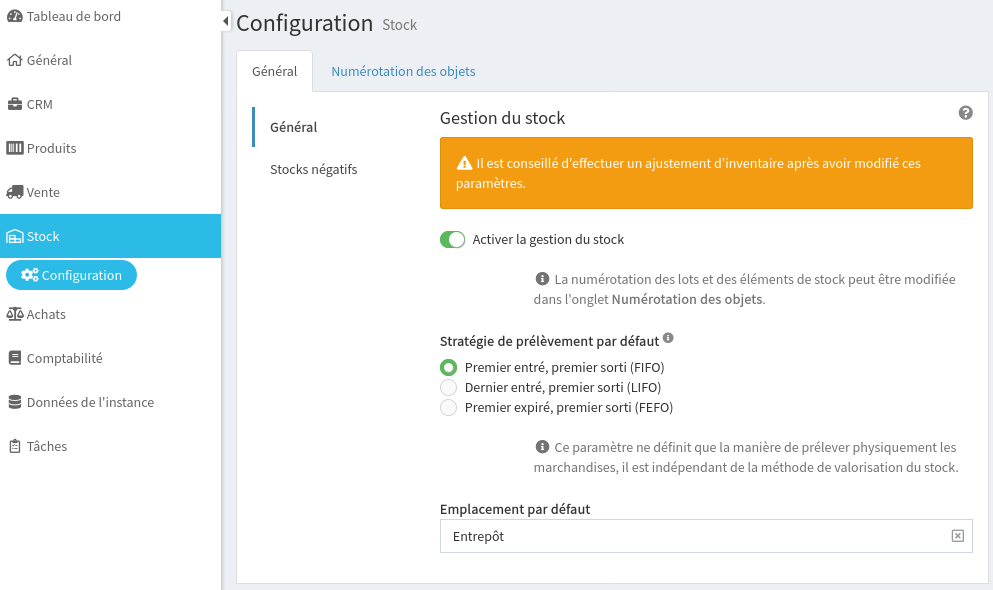Screen dimensions: 993x590
Task: Click the Achats balance scale icon
Action: tap(15, 314)
